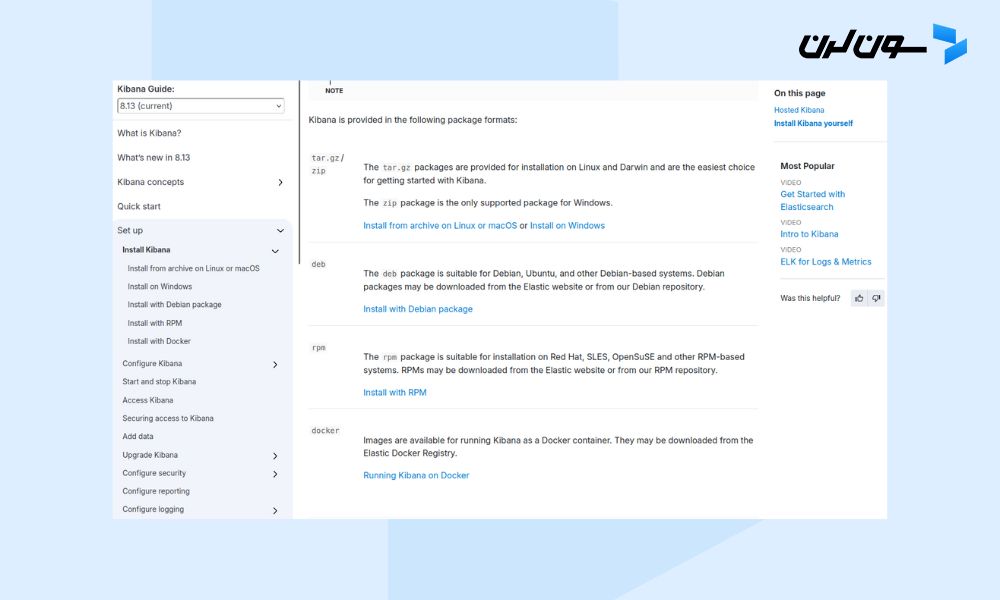This screenshot has width=1000, height=600.
Task: Open Get Started with Elasticsearch video
Action: pyautogui.click(x=812, y=201)
